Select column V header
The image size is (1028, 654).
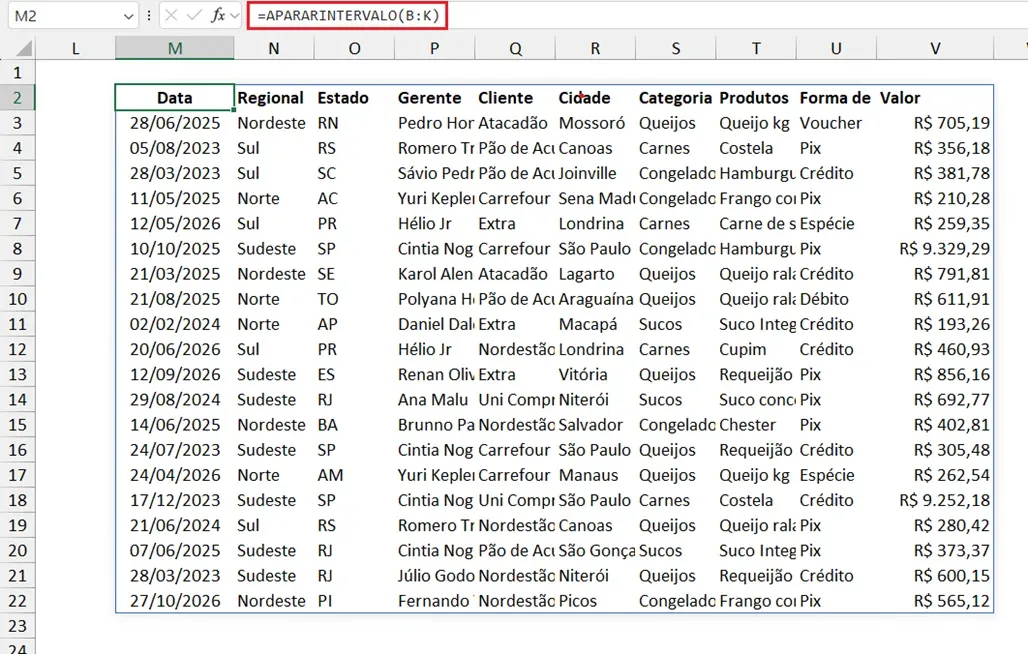click(x=936, y=48)
